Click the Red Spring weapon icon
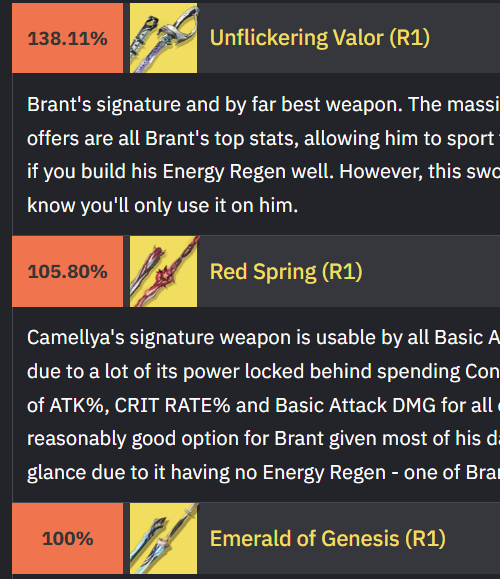 point(164,271)
